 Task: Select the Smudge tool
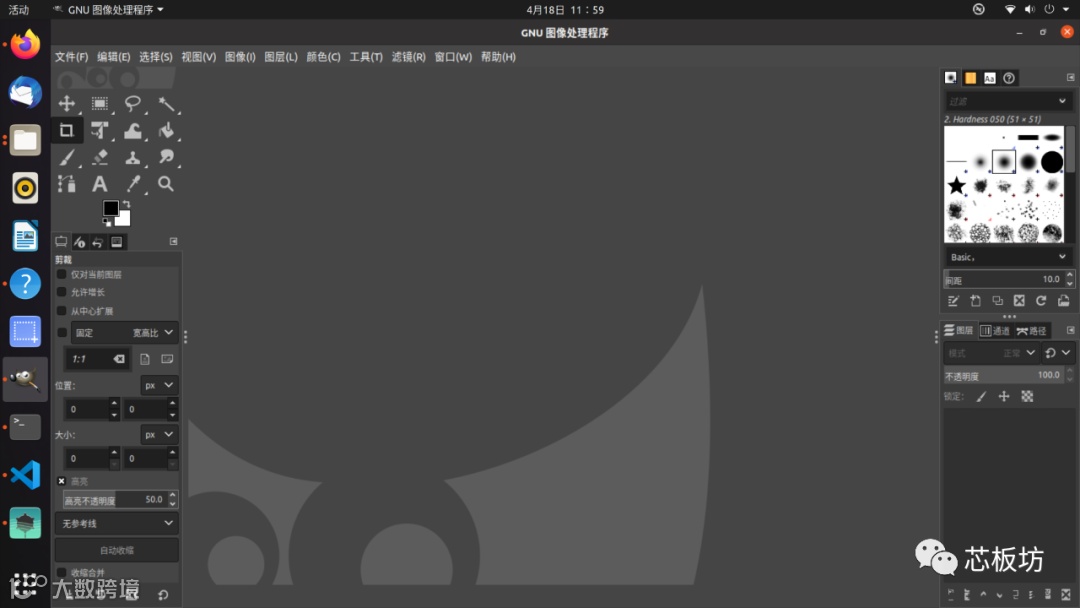pyautogui.click(x=166, y=157)
